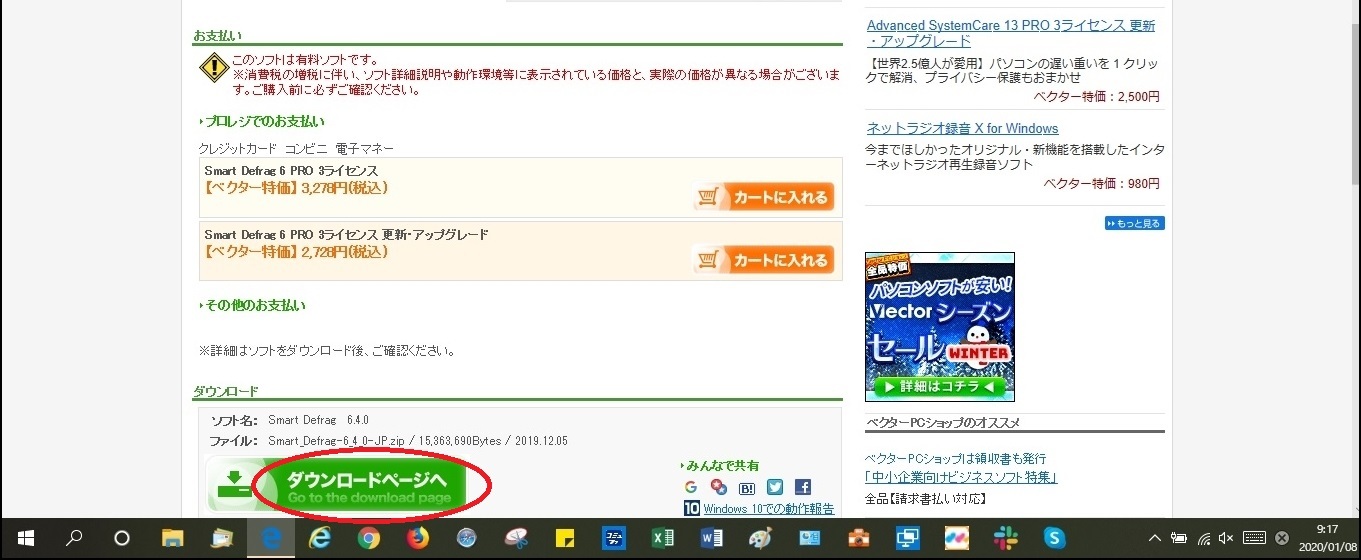Launch Firefox from taskbar
This screenshot has width=1361, height=560.
pos(418,538)
